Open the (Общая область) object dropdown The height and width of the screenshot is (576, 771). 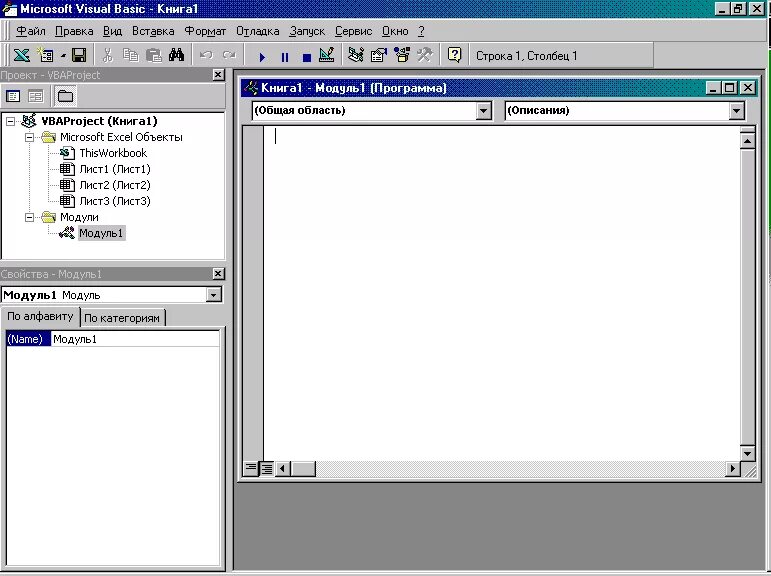[483, 111]
